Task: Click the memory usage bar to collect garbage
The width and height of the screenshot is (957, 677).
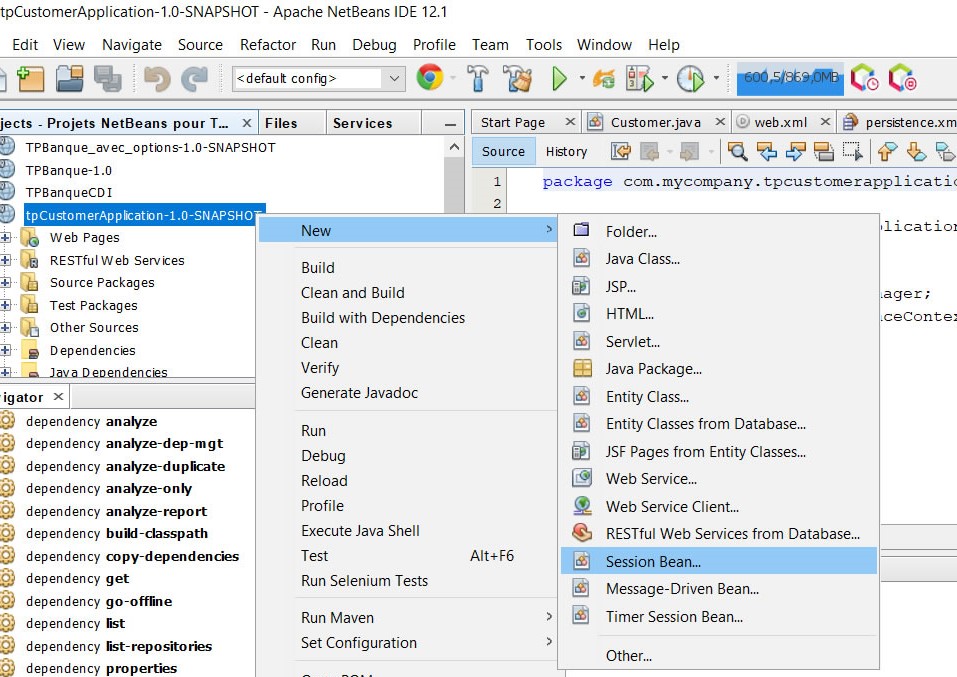Action: click(x=790, y=78)
